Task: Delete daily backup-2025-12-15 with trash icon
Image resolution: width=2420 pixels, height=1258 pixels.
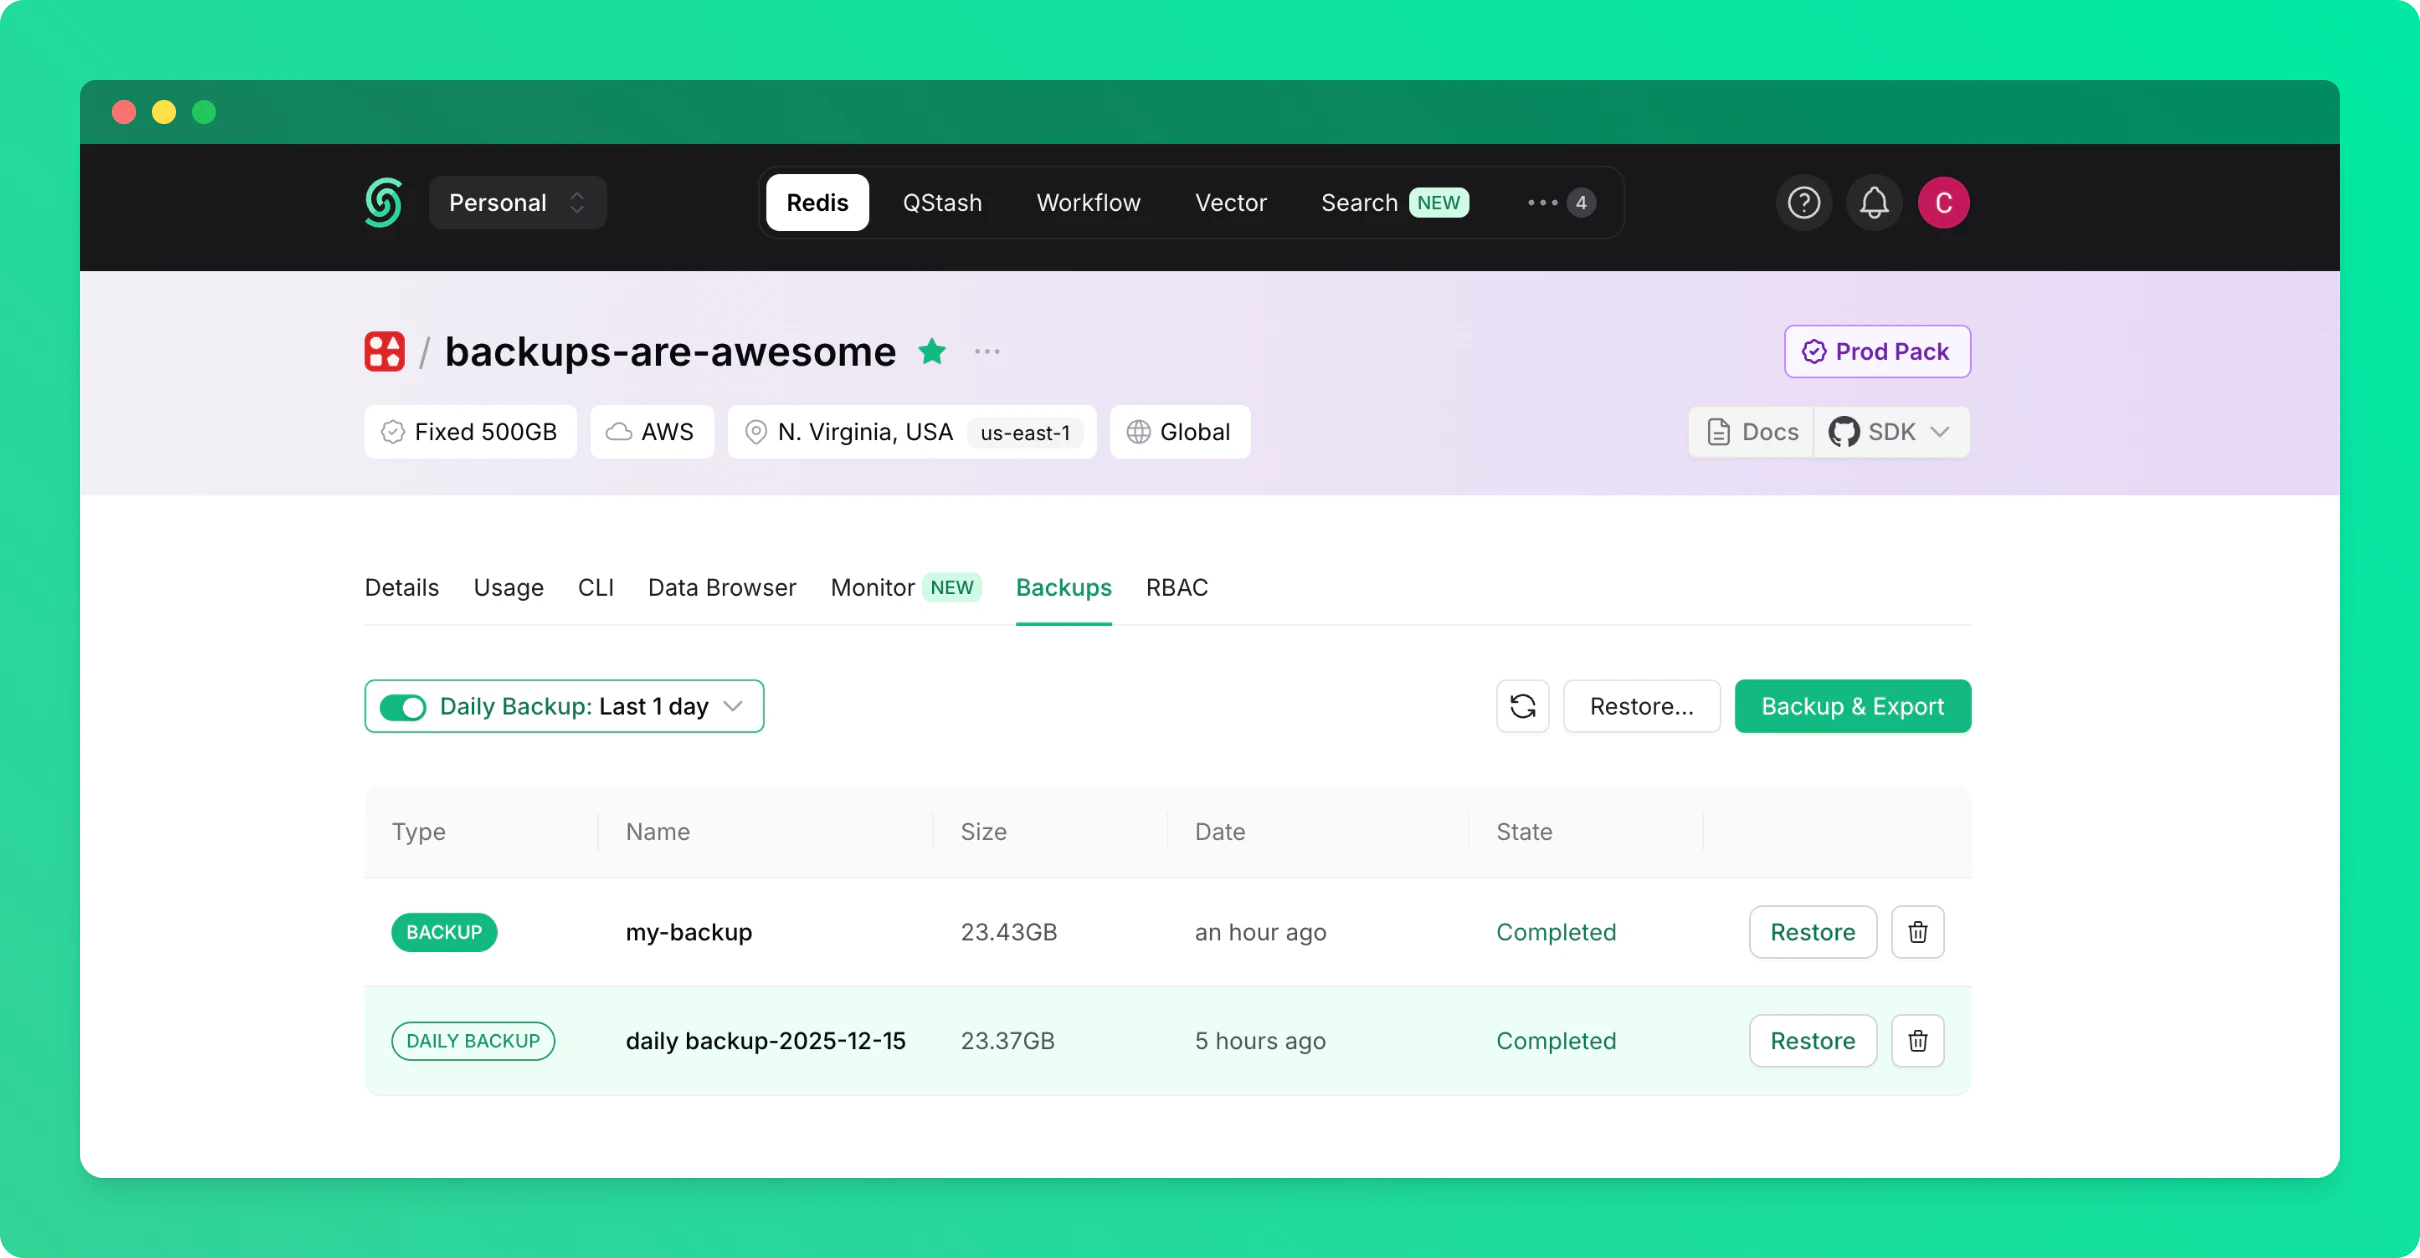Action: pyautogui.click(x=1917, y=1041)
